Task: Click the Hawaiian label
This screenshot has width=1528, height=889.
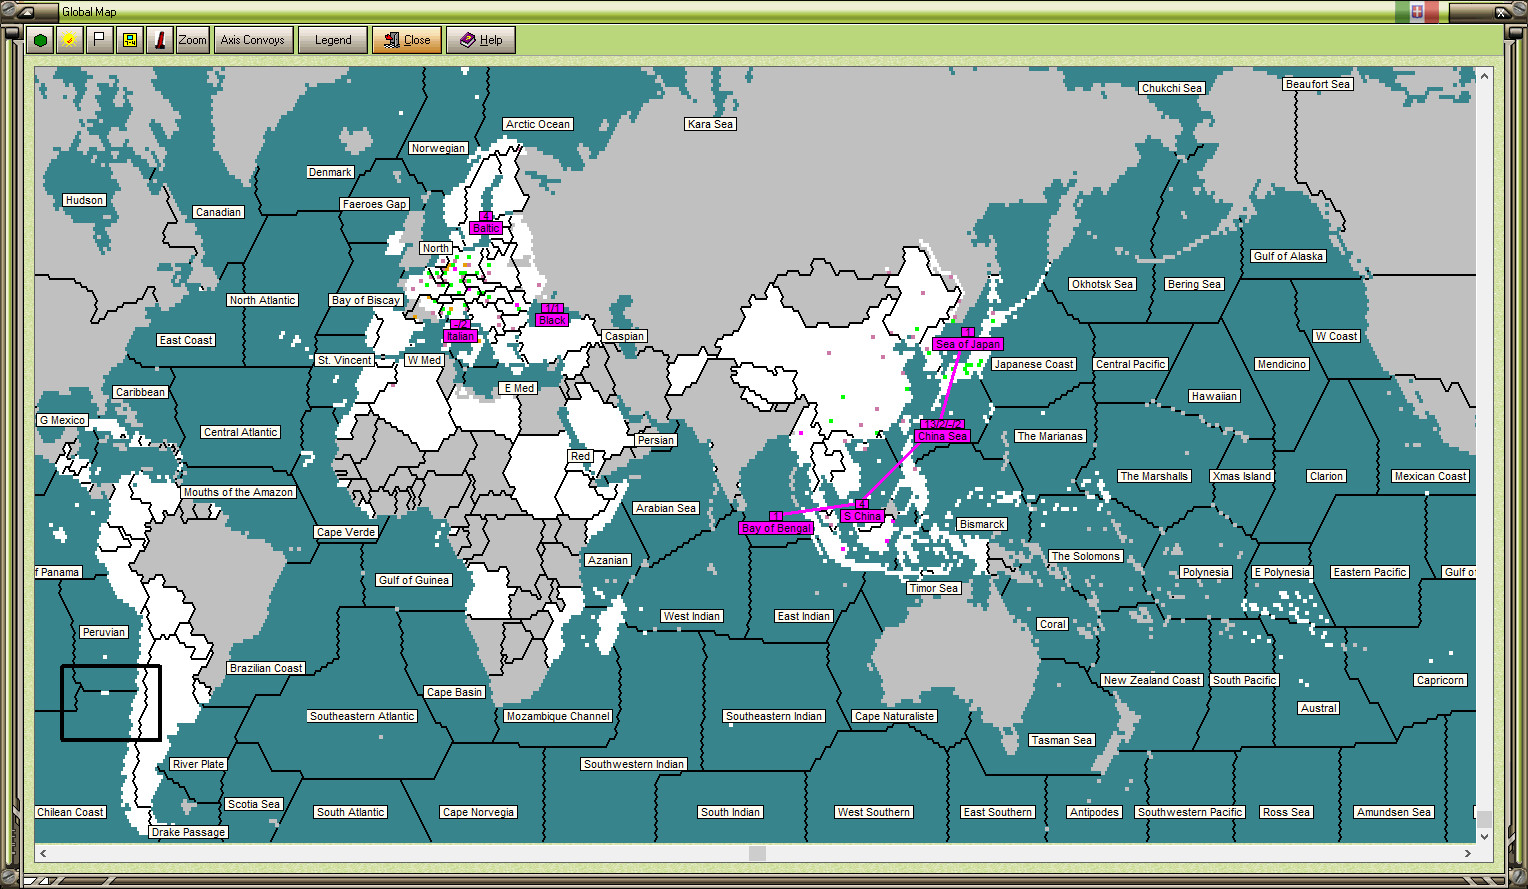Action: pyautogui.click(x=1214, y=396)
